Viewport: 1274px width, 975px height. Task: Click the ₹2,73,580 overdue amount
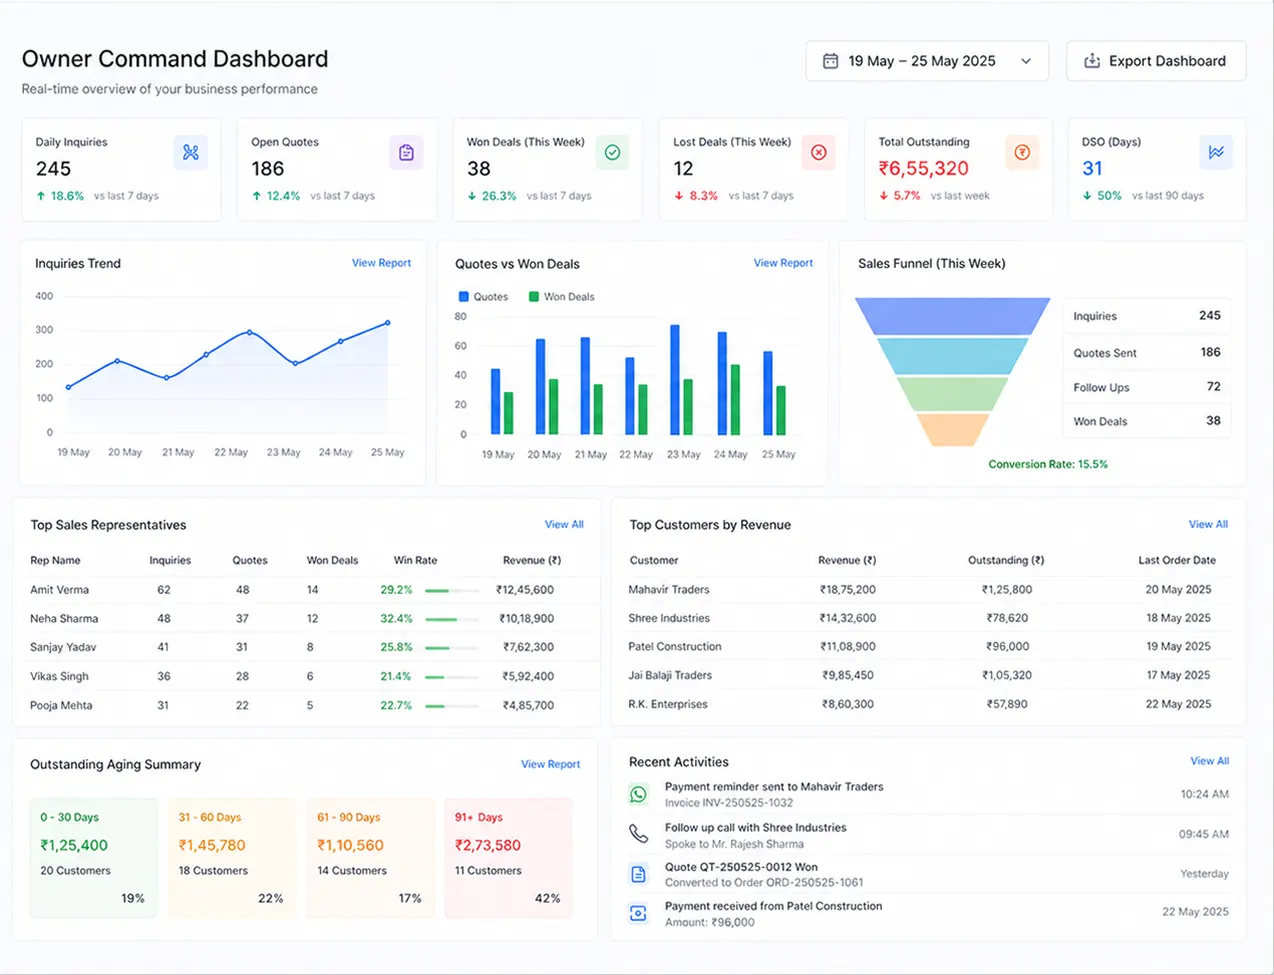488,845
